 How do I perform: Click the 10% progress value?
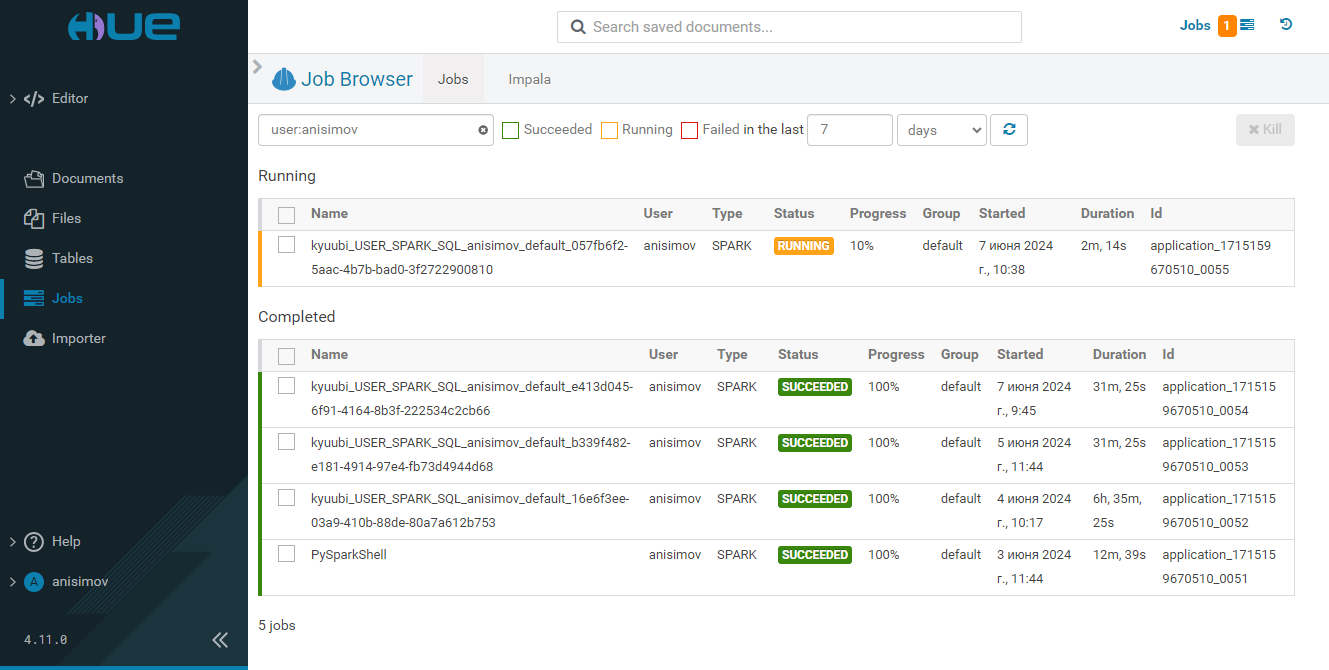coord(862,246)
